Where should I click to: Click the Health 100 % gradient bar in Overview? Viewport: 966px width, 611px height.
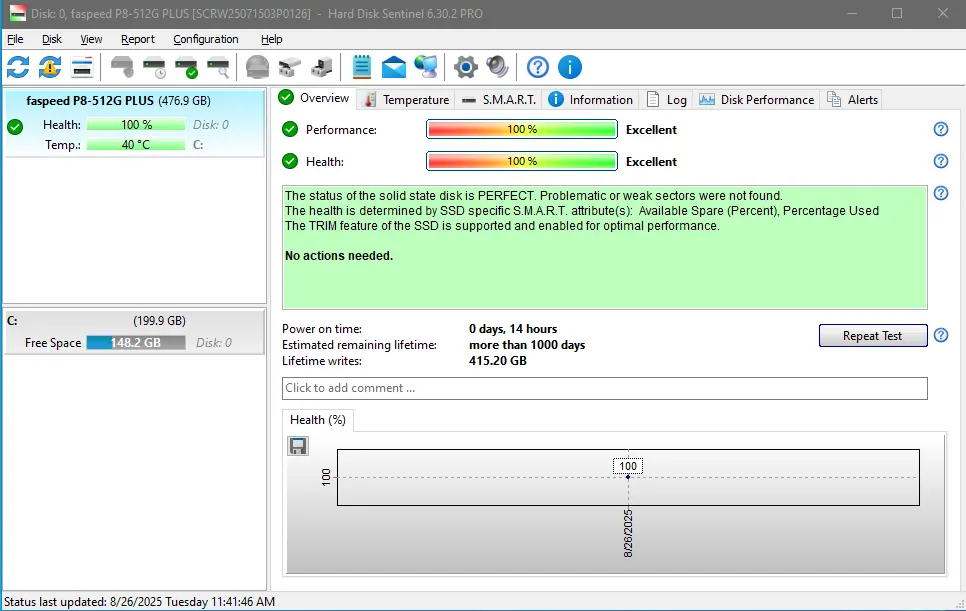tap(522, 161)
